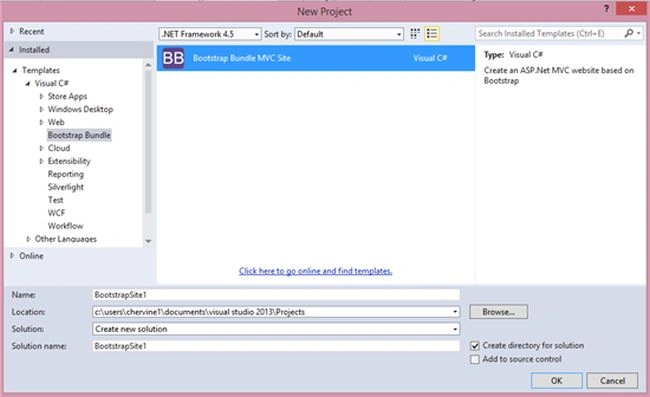This screenshot has width=650, height=397.
Task: Click the tree scrollbar up arrow
Action: click(x=148, y=65)
